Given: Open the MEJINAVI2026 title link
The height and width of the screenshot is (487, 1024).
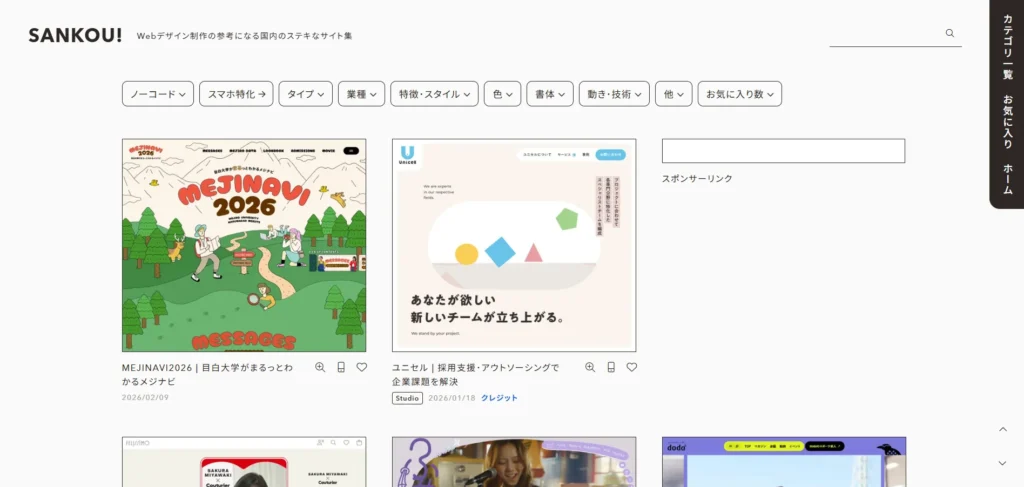Looking at the screenshot, I should (x=208, y=375).
